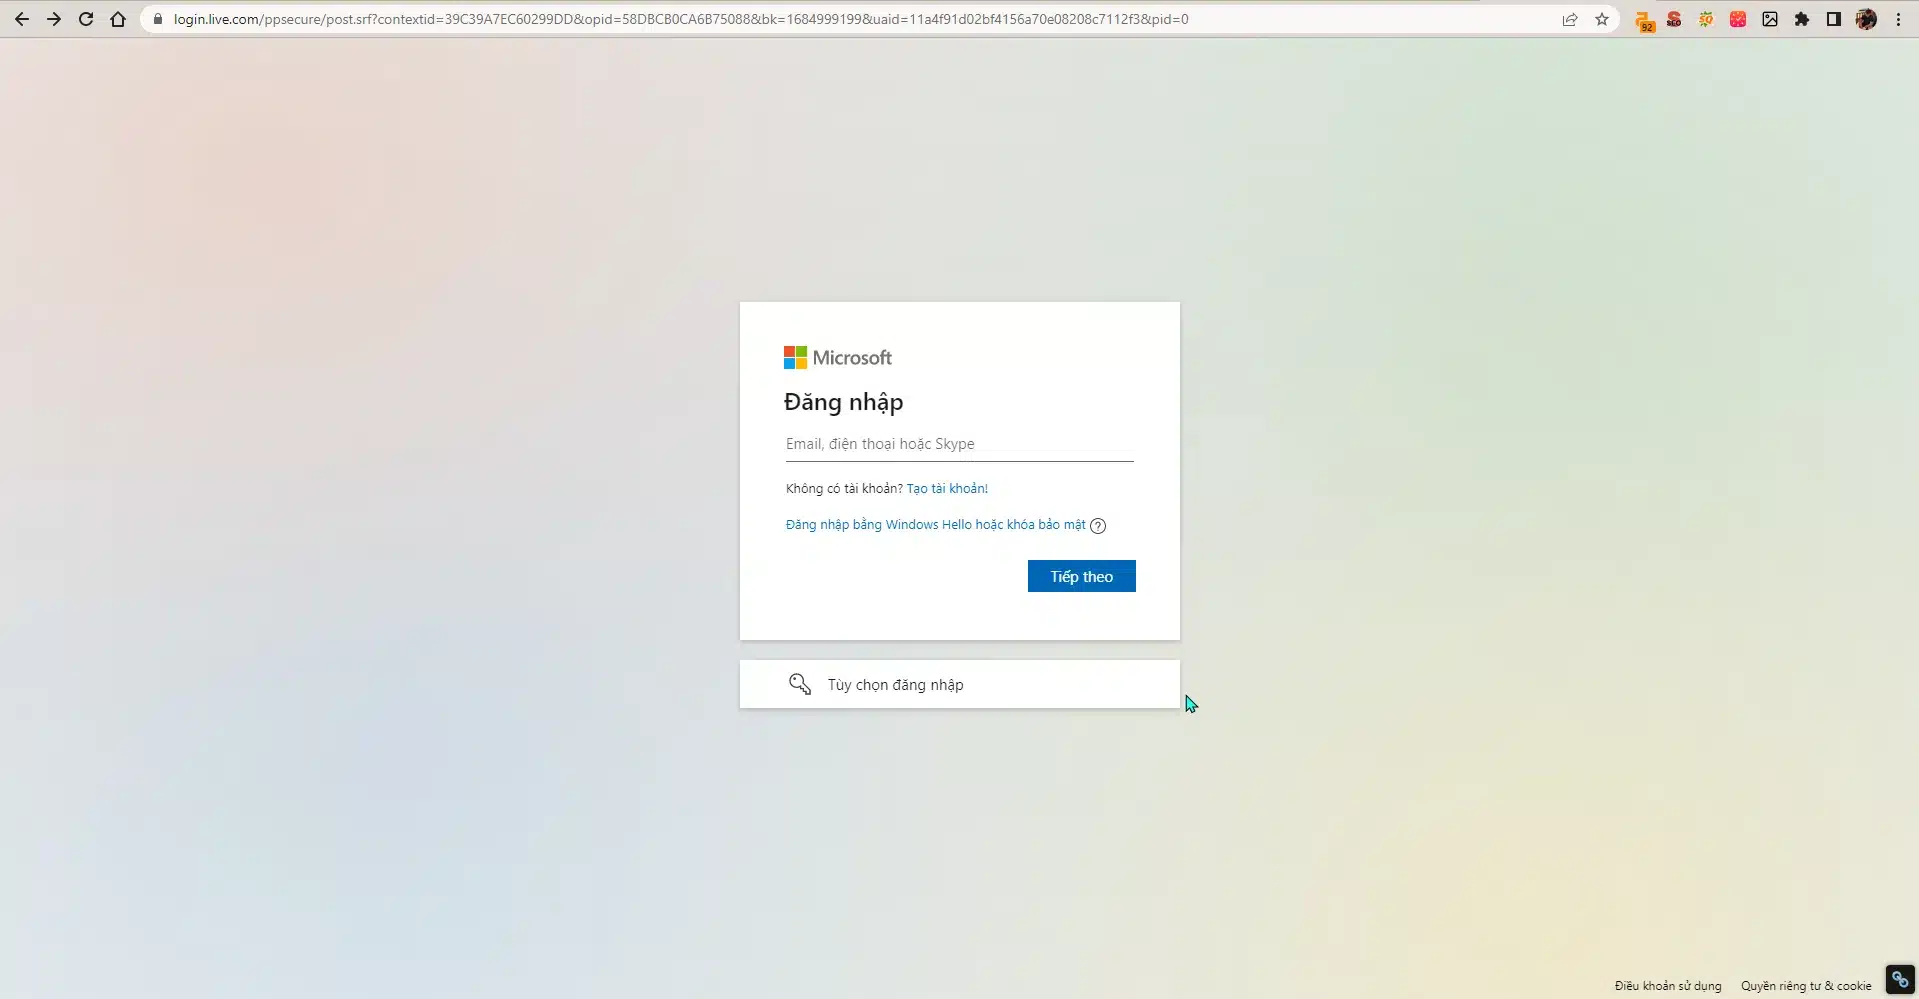1919x999 pixels.
Task: Open Quyền riêng tư & cookie link
Action: pyautogui.click(x=1806, y=986)
